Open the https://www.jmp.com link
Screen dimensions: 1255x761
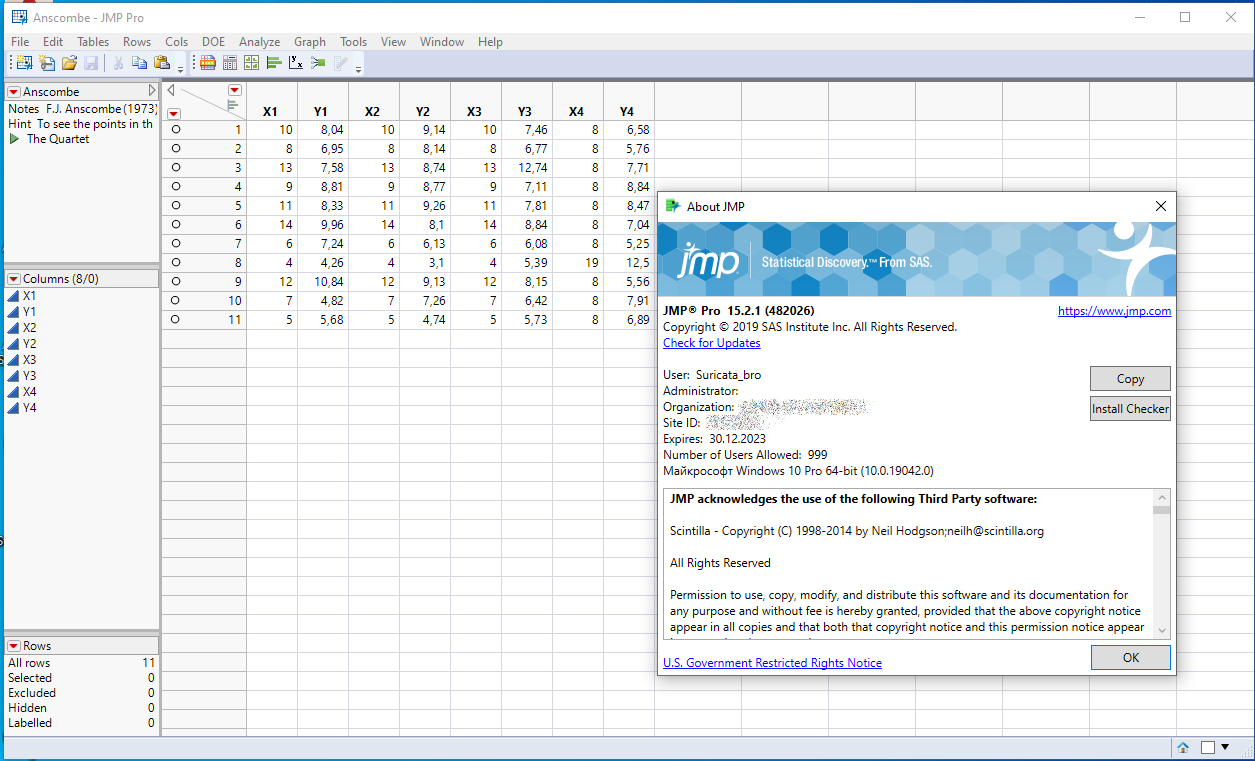[x=1114, y=311]
